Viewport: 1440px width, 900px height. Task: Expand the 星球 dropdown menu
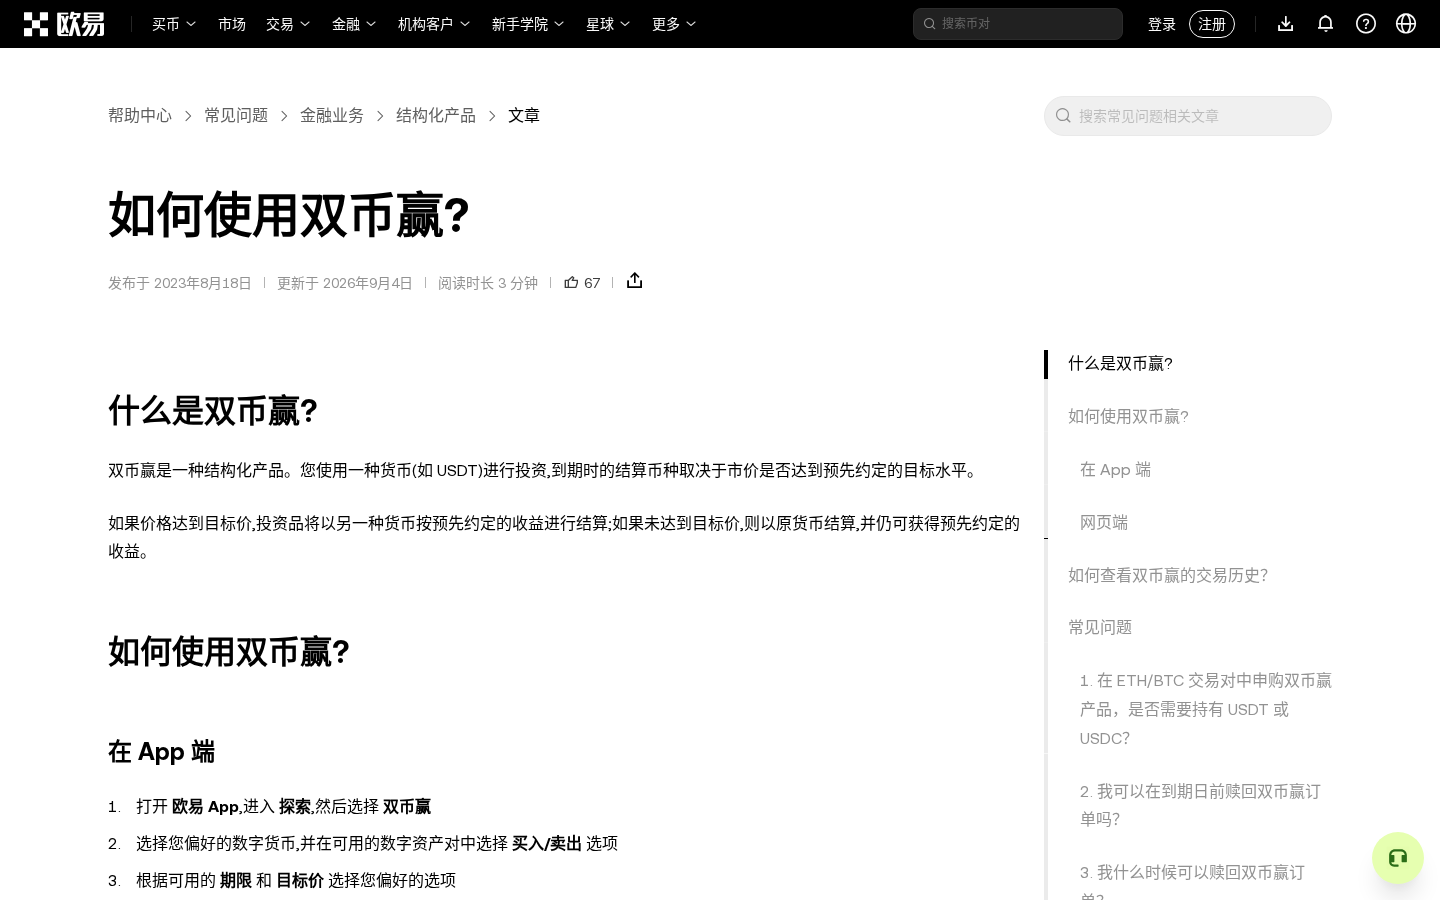coord(608,24)
